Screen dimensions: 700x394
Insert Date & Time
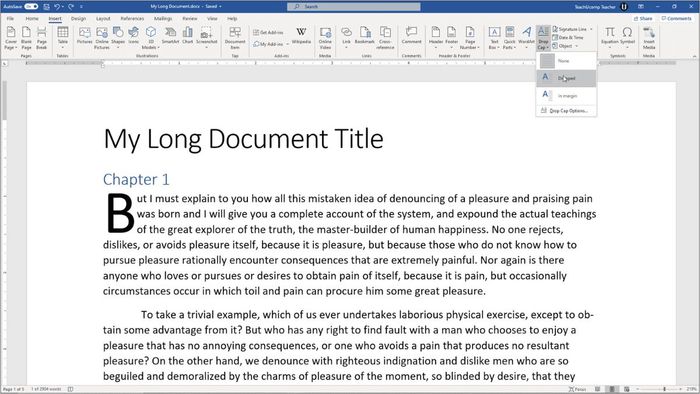pos(568,37)
